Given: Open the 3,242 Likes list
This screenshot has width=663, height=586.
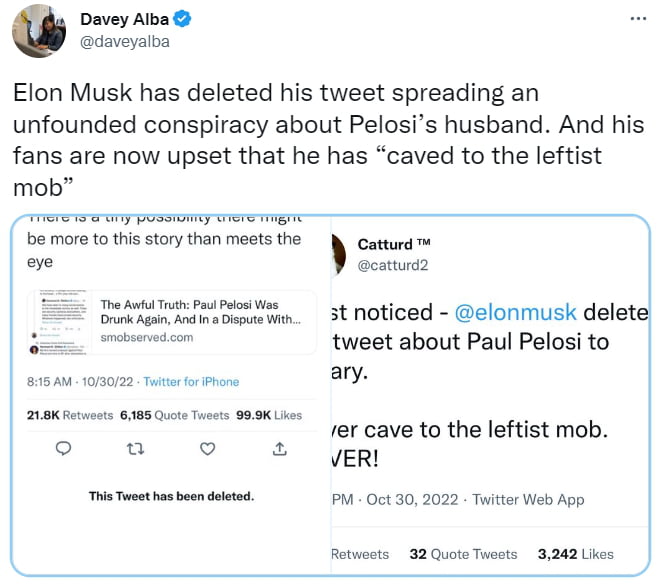Looking at the screenshot, I should 575,553.
